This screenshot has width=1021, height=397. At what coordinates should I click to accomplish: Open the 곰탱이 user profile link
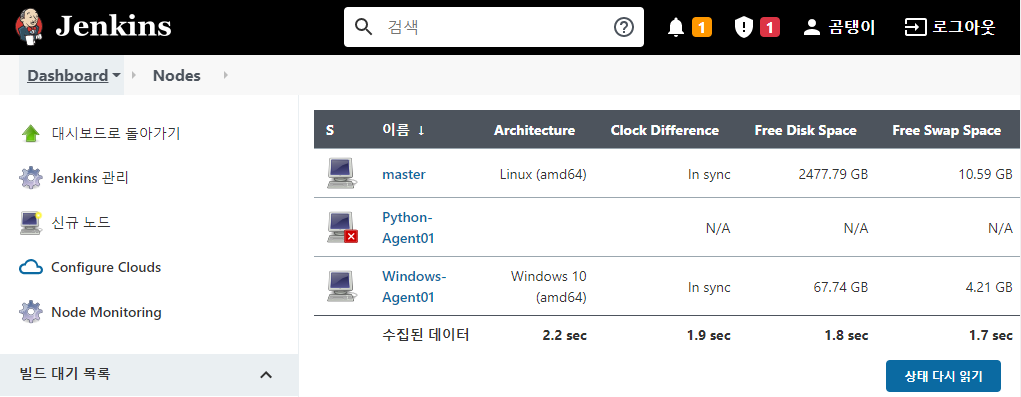(x=852, y=27)
